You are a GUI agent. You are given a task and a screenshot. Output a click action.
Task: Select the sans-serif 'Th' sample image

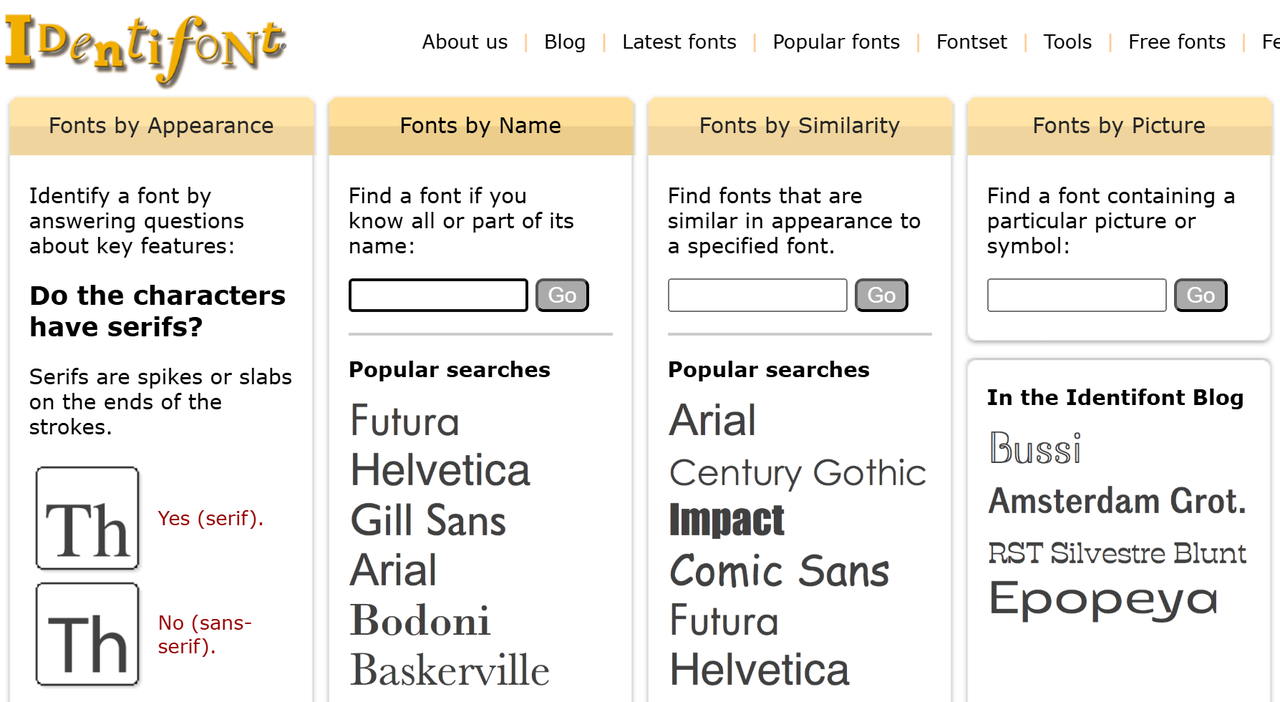(88, 634)
